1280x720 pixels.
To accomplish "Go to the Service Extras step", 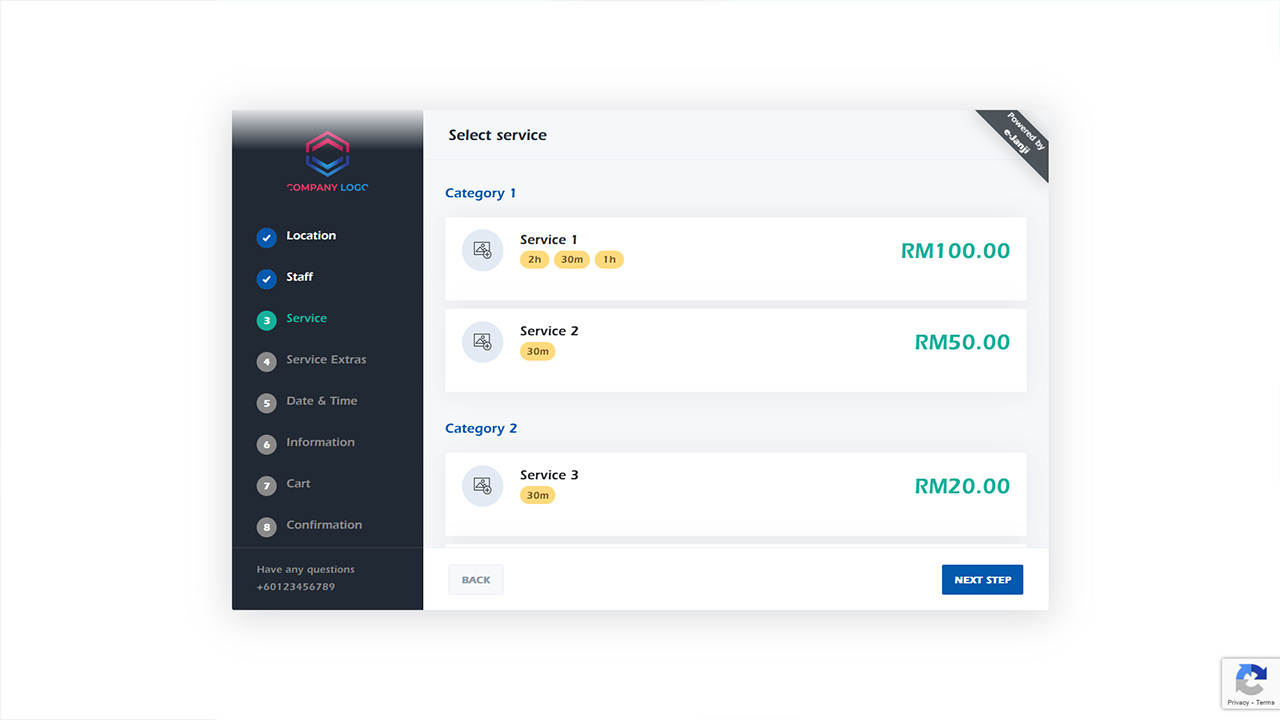I will [326, 360].
